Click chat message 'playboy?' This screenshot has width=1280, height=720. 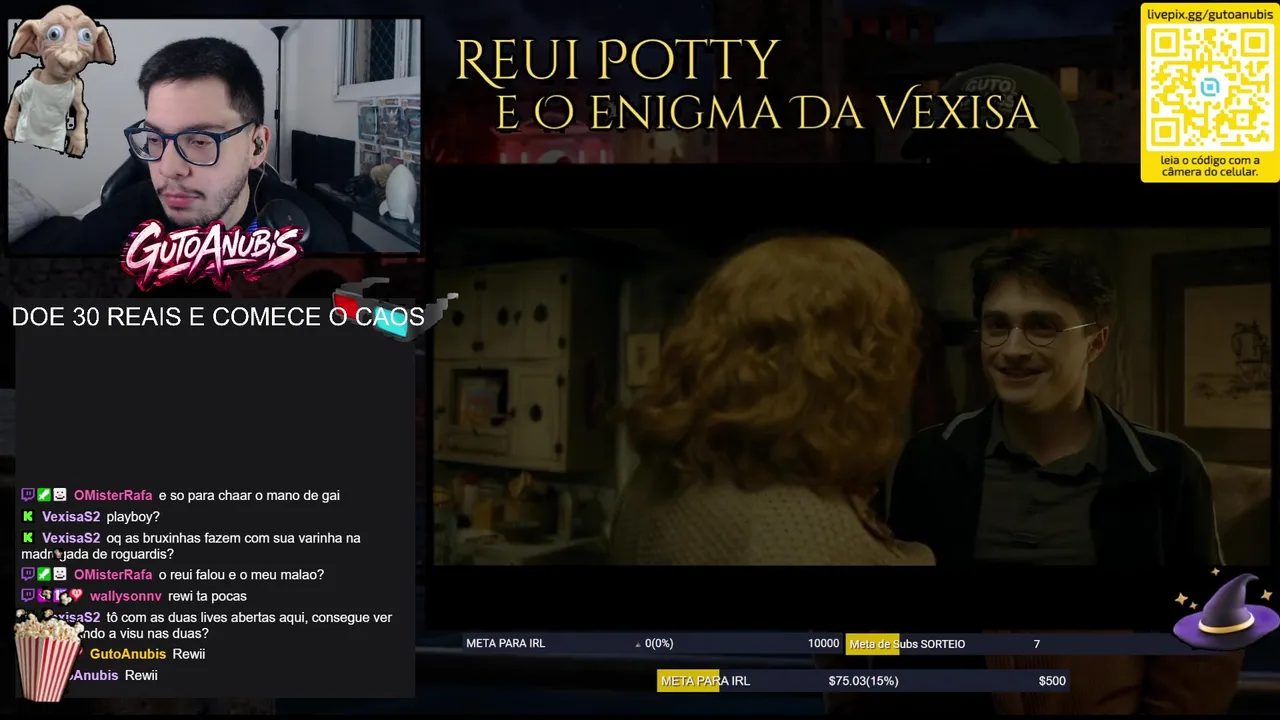[x=133, y=517]
